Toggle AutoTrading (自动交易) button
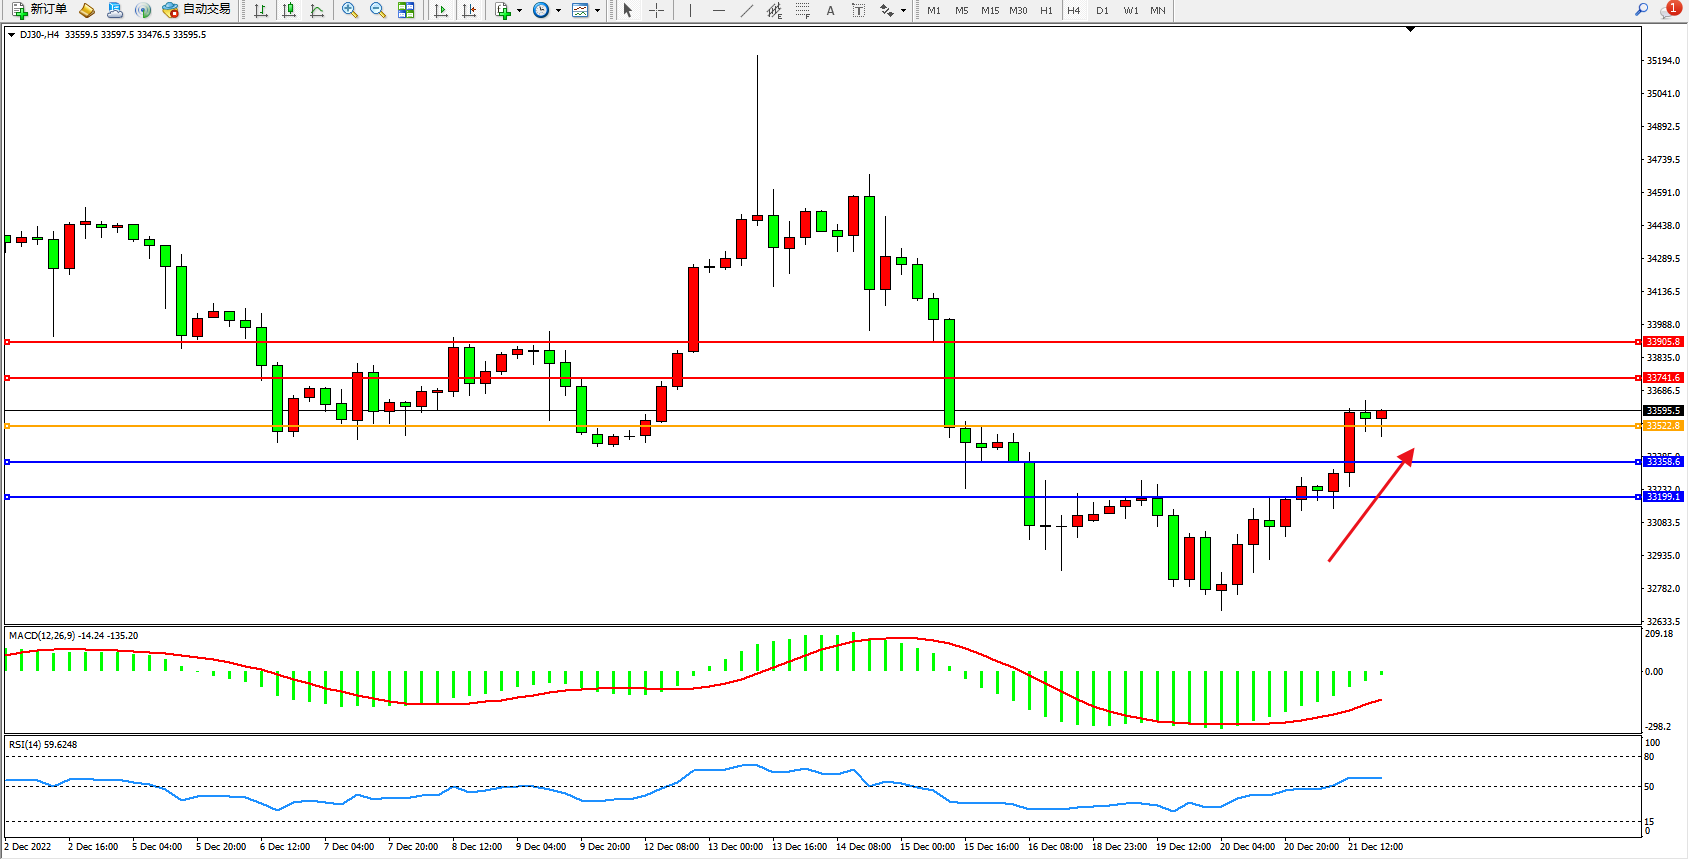 (197, 10)
